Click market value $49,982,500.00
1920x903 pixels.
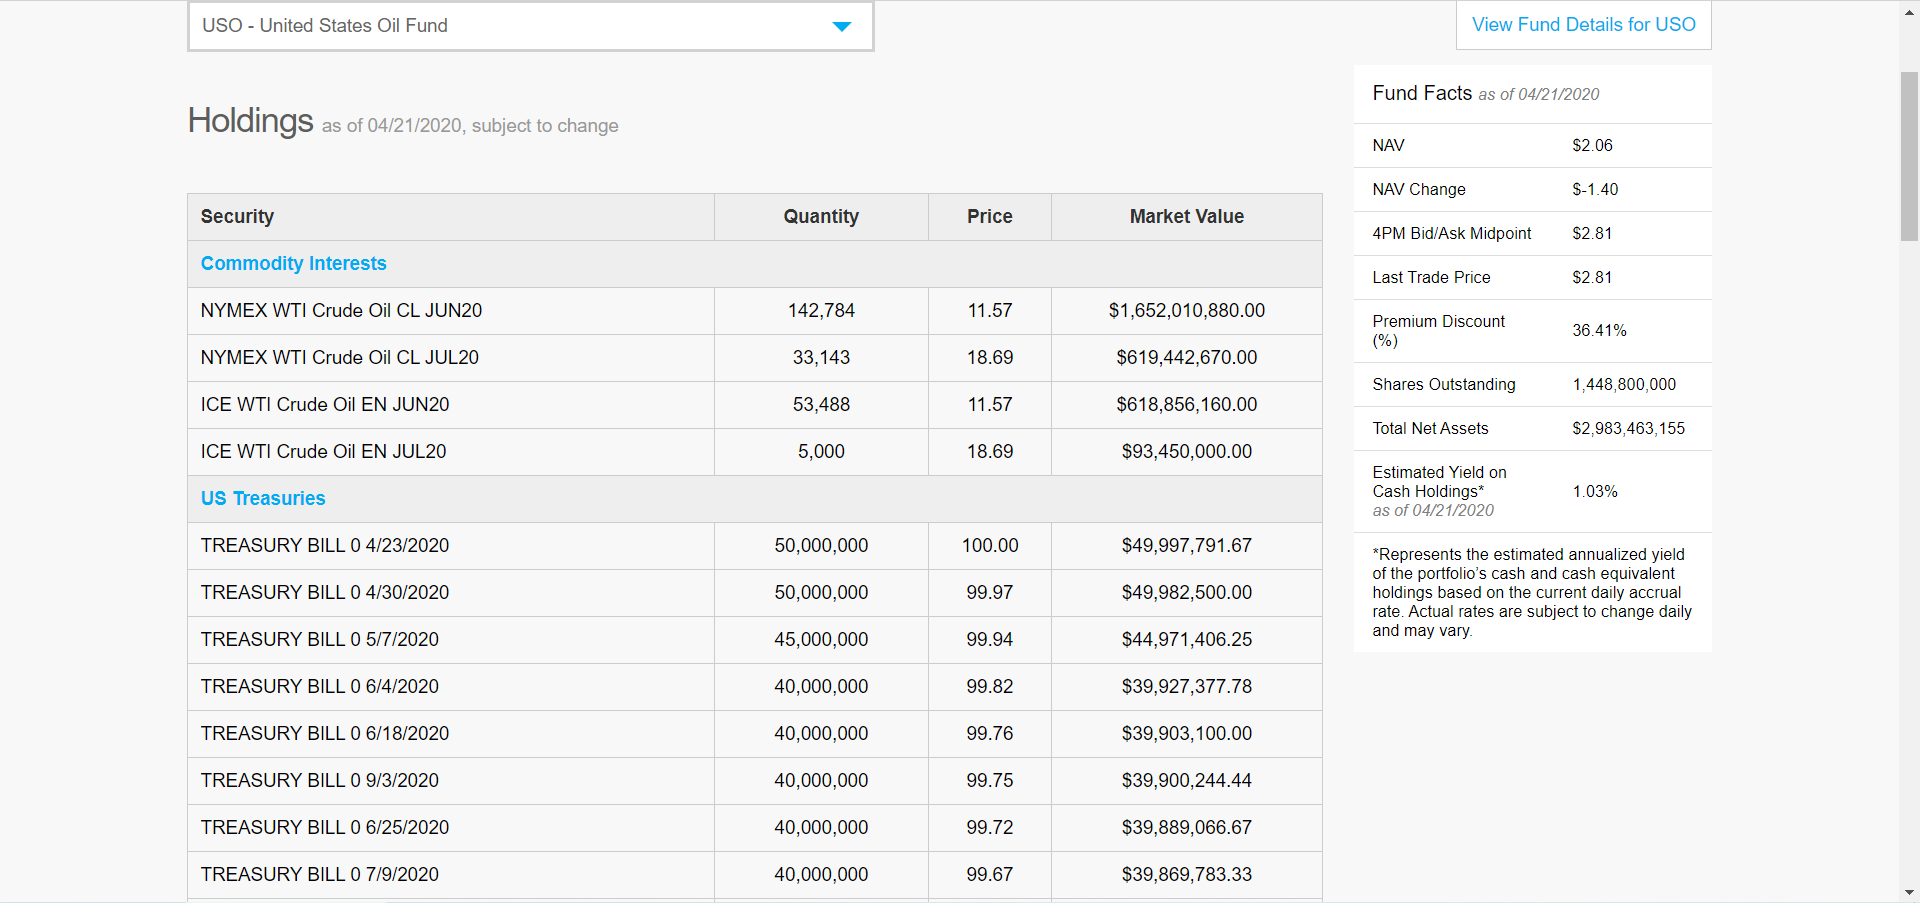click(x=1187, y=593)
